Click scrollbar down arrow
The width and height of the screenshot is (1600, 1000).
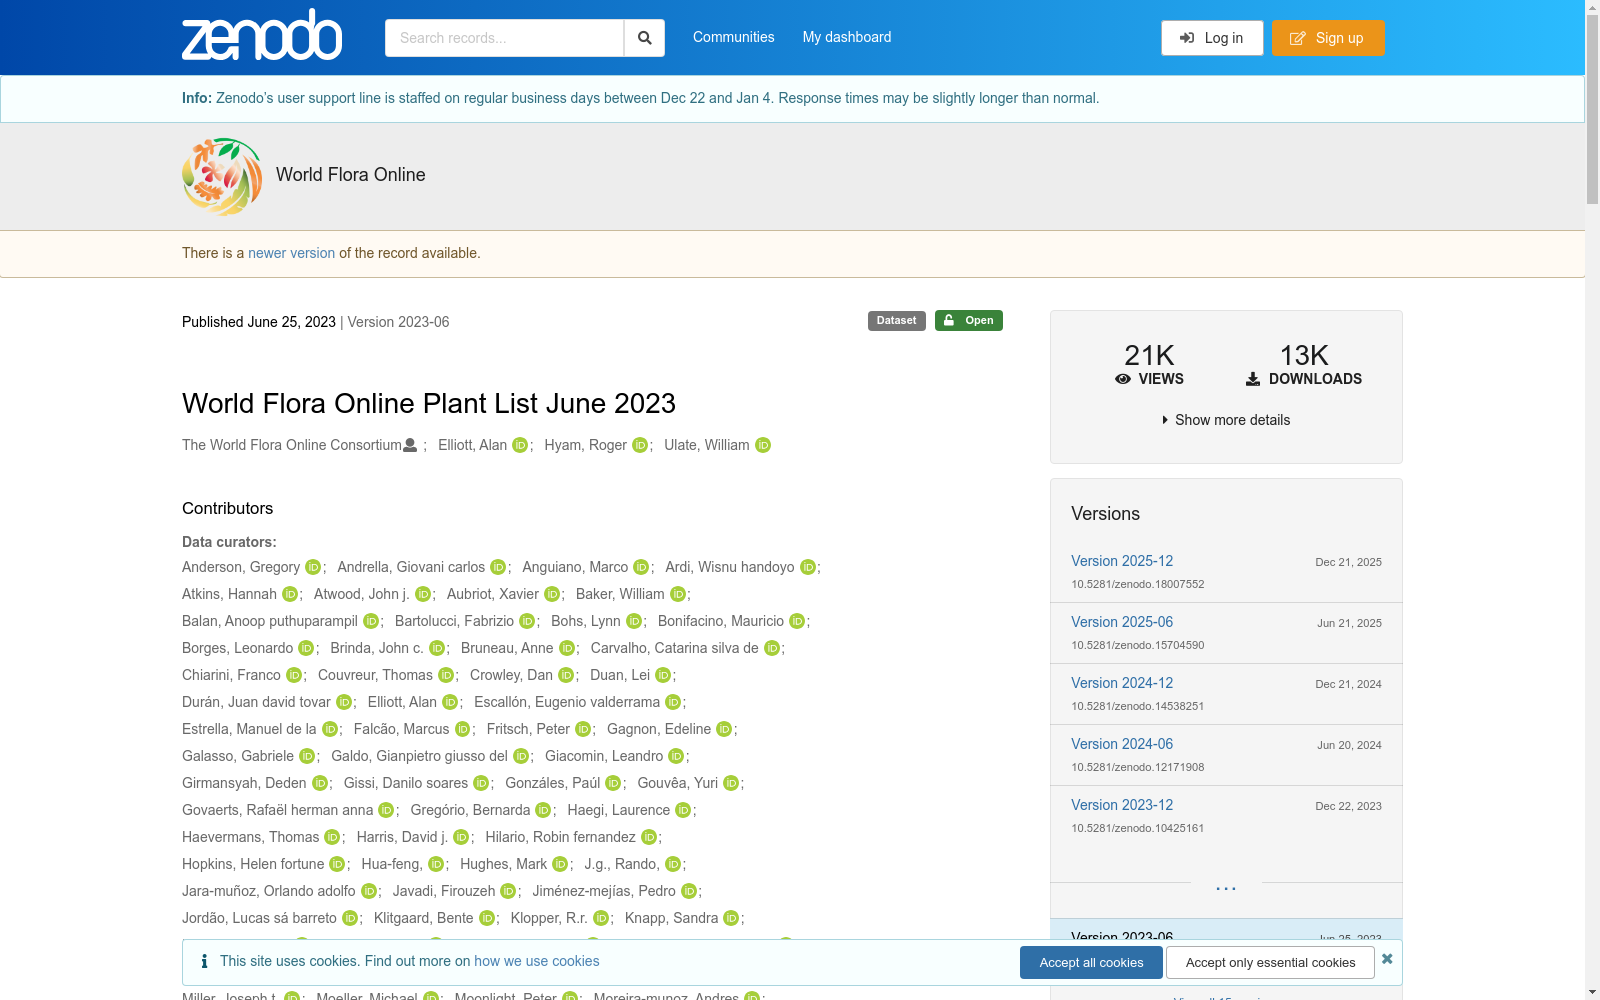(x=1592, y=992)
